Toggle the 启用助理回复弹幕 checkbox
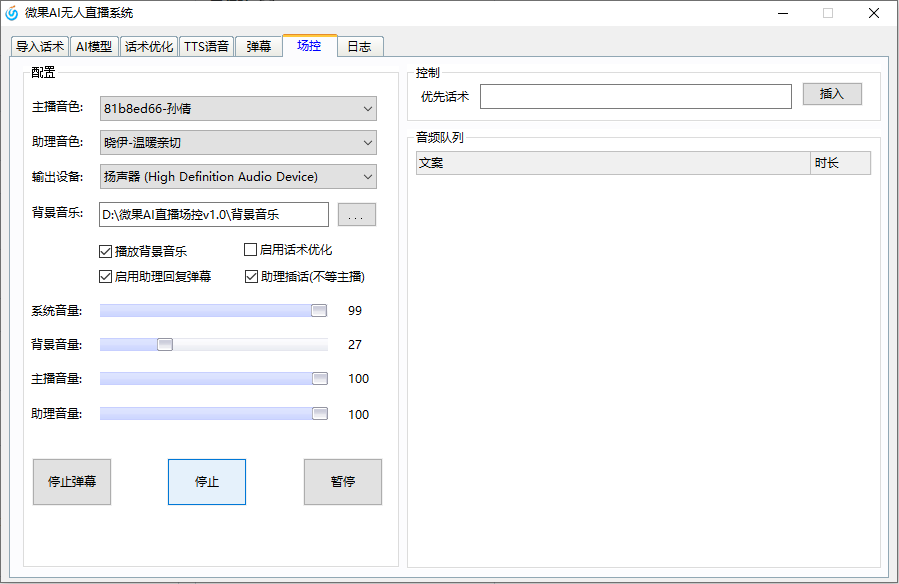 click(106, 277)
